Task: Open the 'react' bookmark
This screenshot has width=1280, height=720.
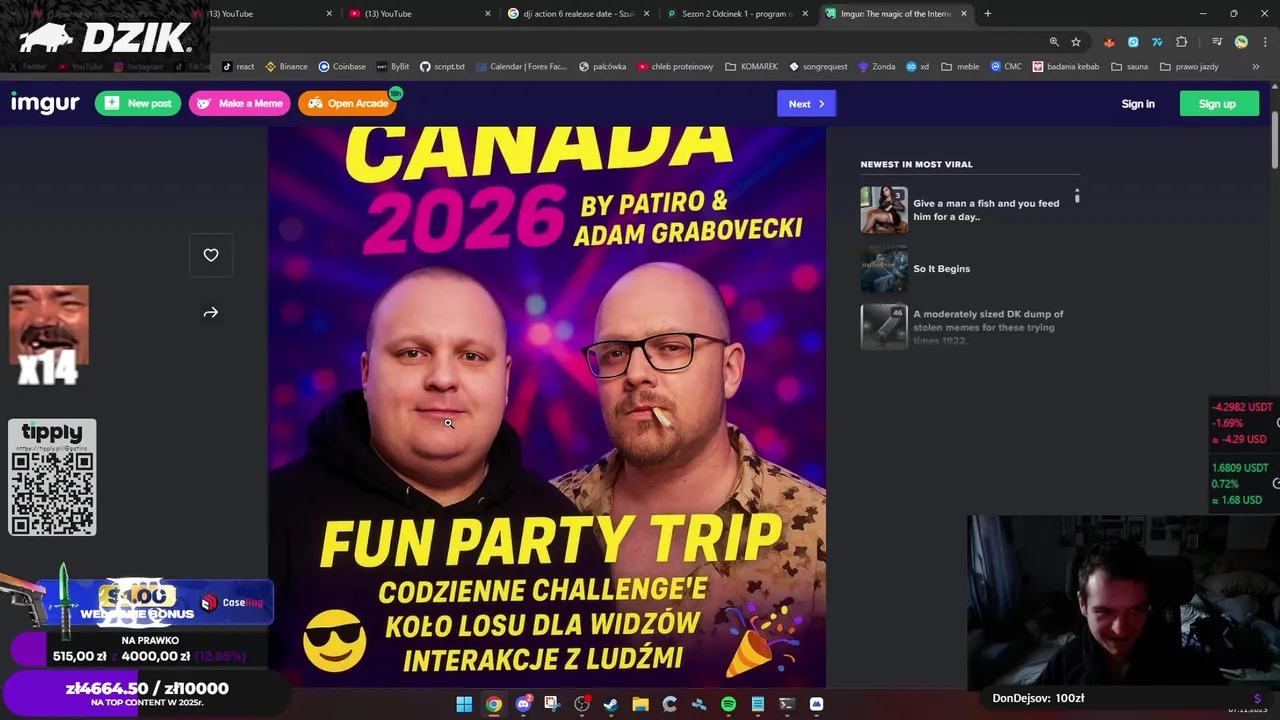Action: 238,67
